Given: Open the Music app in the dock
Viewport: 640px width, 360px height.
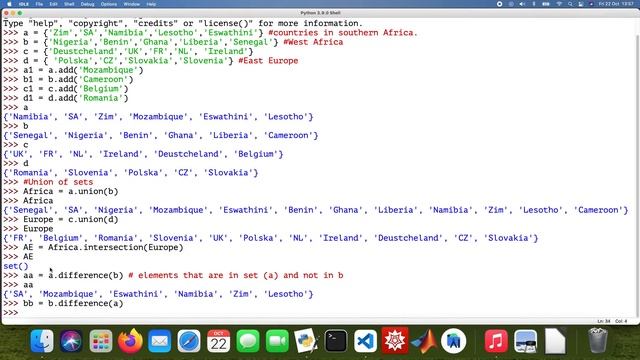Looking at the screenshot, I should point(496,340).
